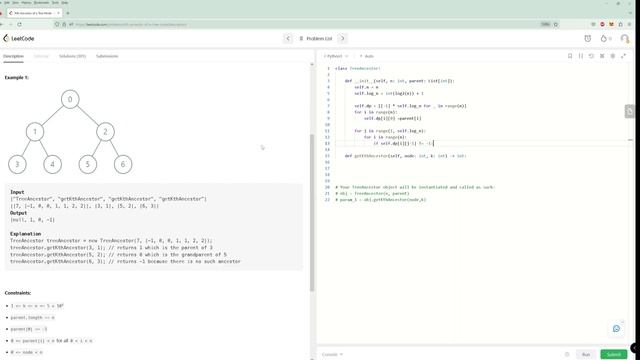Click tree node 0 in diagram

[x=70, y=99]
